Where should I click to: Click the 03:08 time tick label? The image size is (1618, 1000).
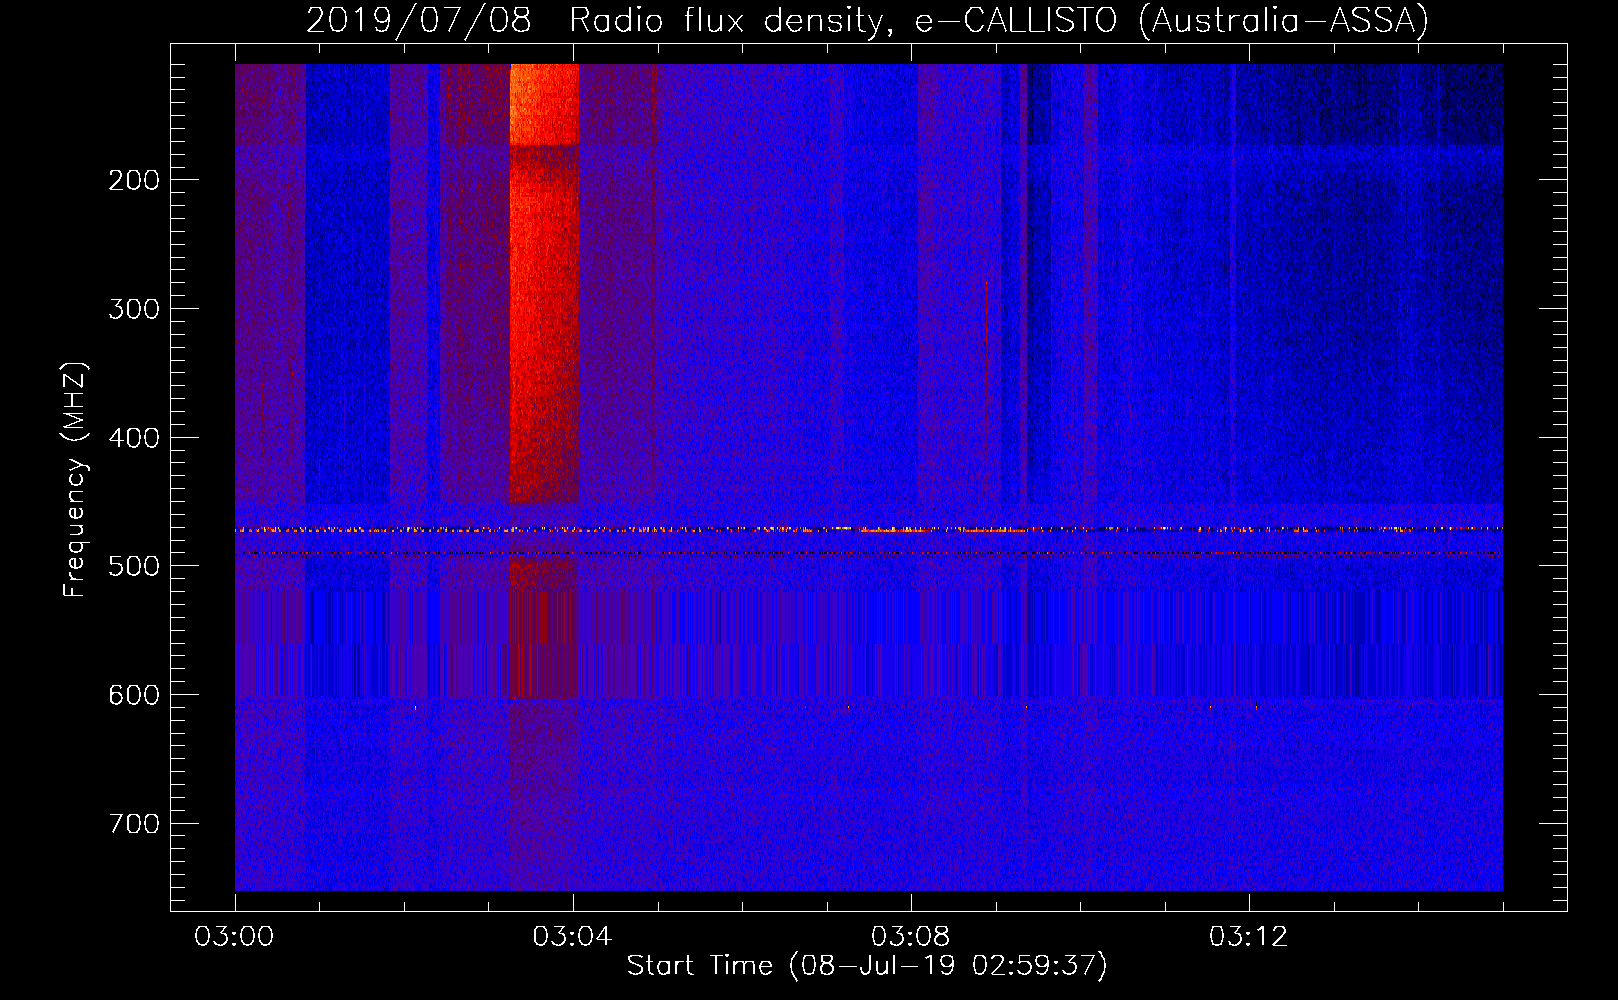tap(910, 937)
